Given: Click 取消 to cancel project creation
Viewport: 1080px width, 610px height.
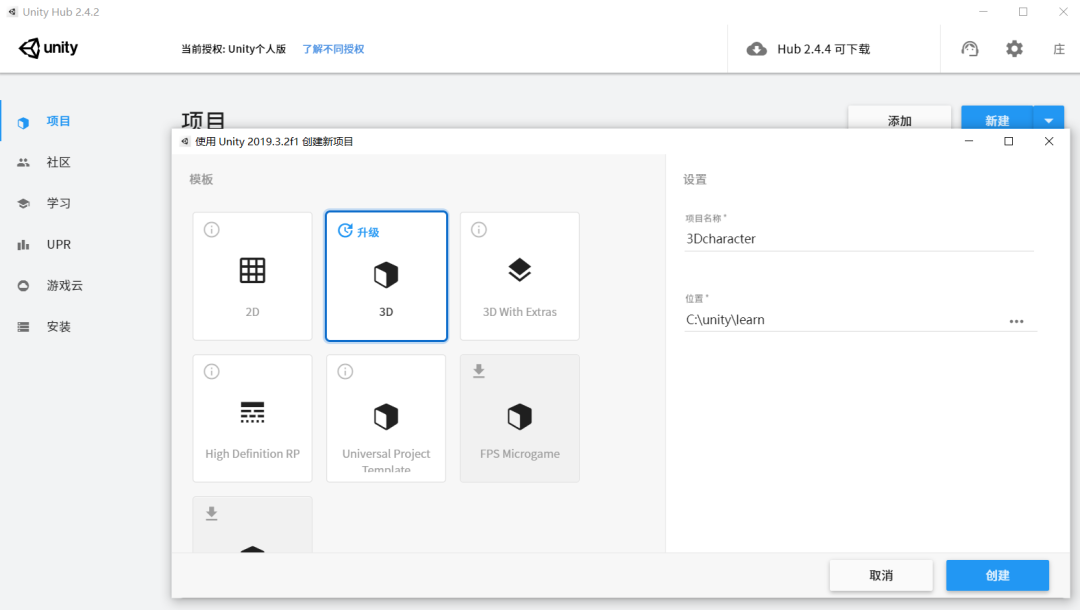Looking at the screenshot, I should click(x=881, y=576).
